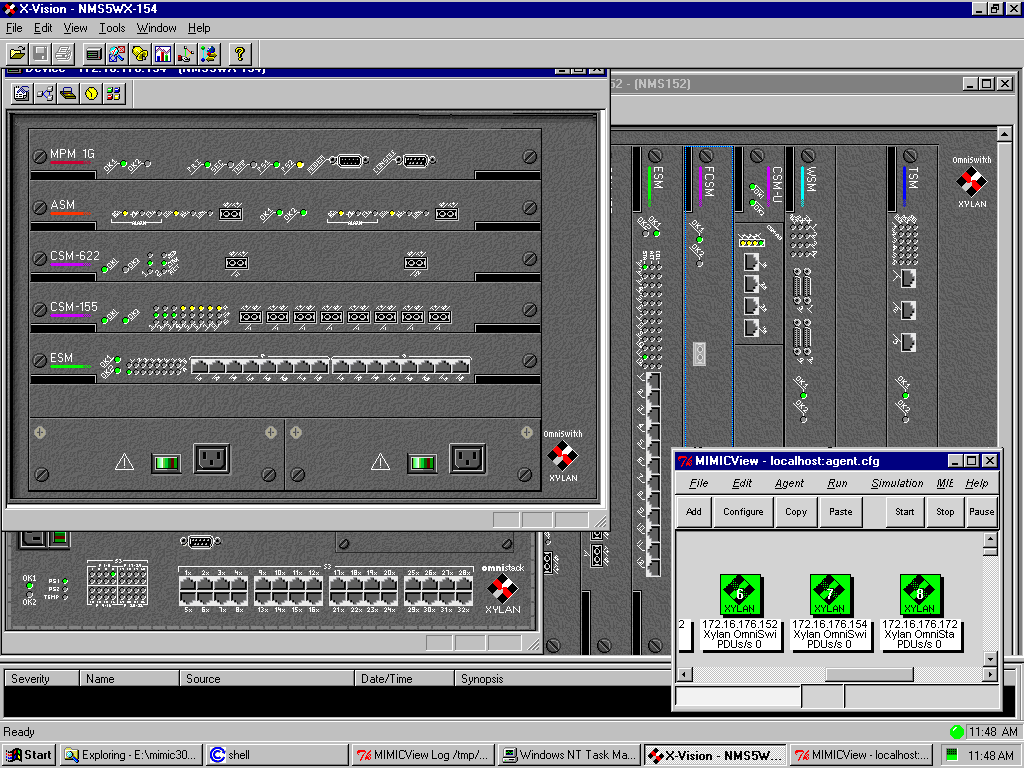1024x768 pixels.
Task: Click the right power supply outlet socket
Action: 468,459
